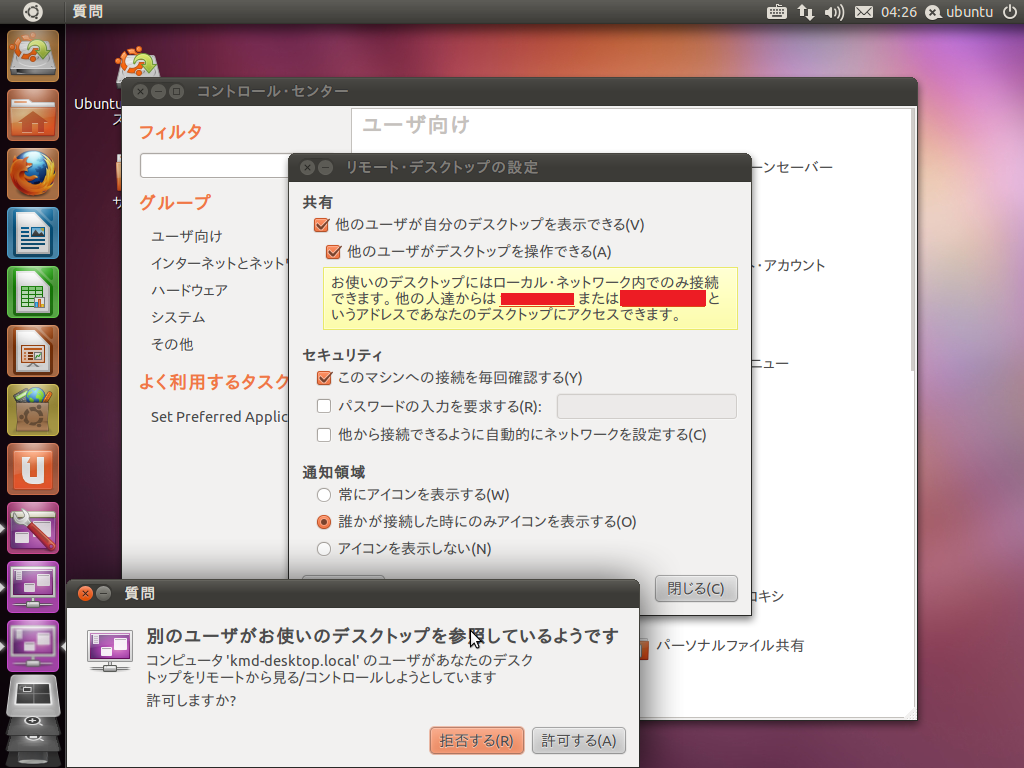This screenshot has height=768, width=1024.
Task: Select システム group in Control Center
Action: pos(178,317)
